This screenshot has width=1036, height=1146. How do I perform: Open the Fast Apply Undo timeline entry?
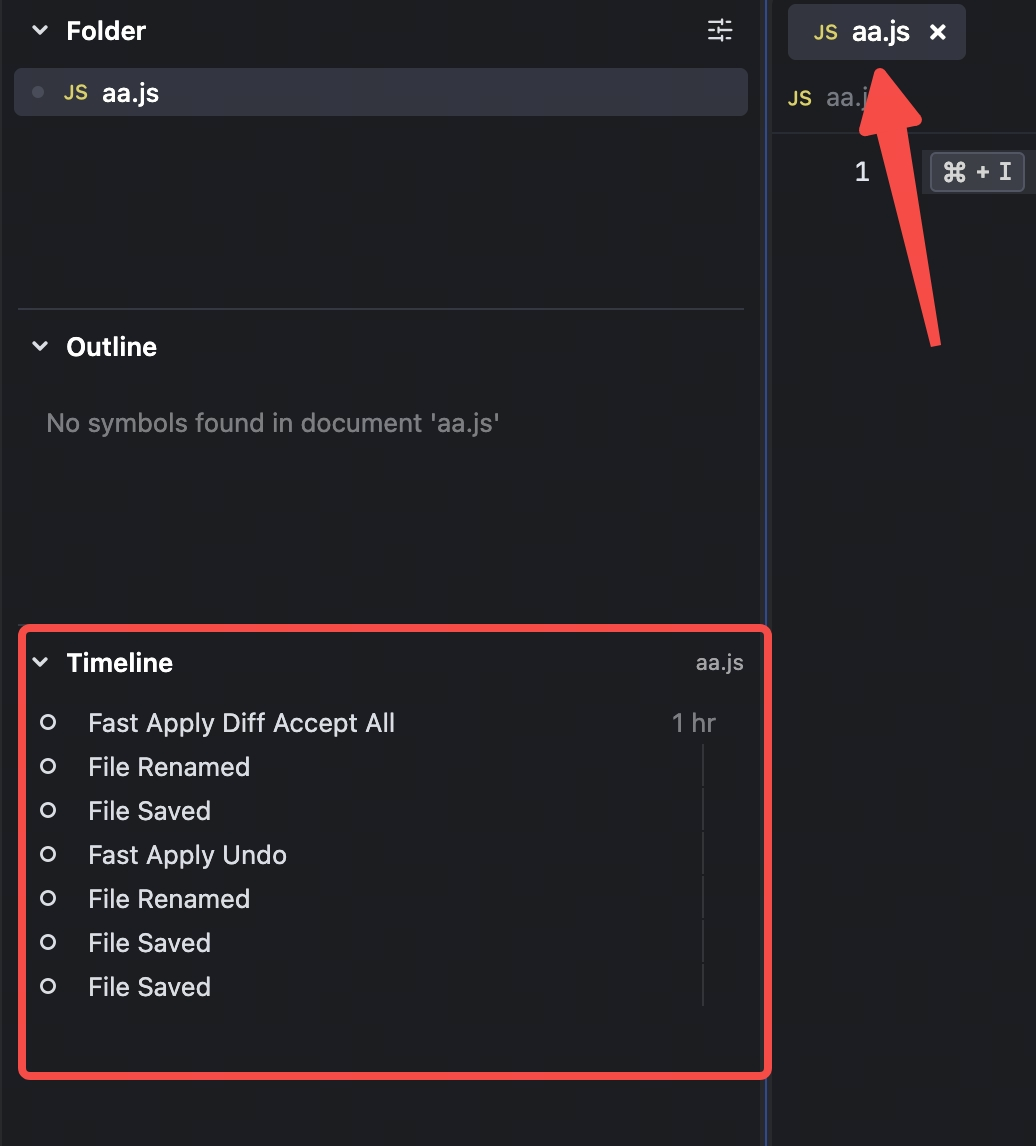(187, 855)
